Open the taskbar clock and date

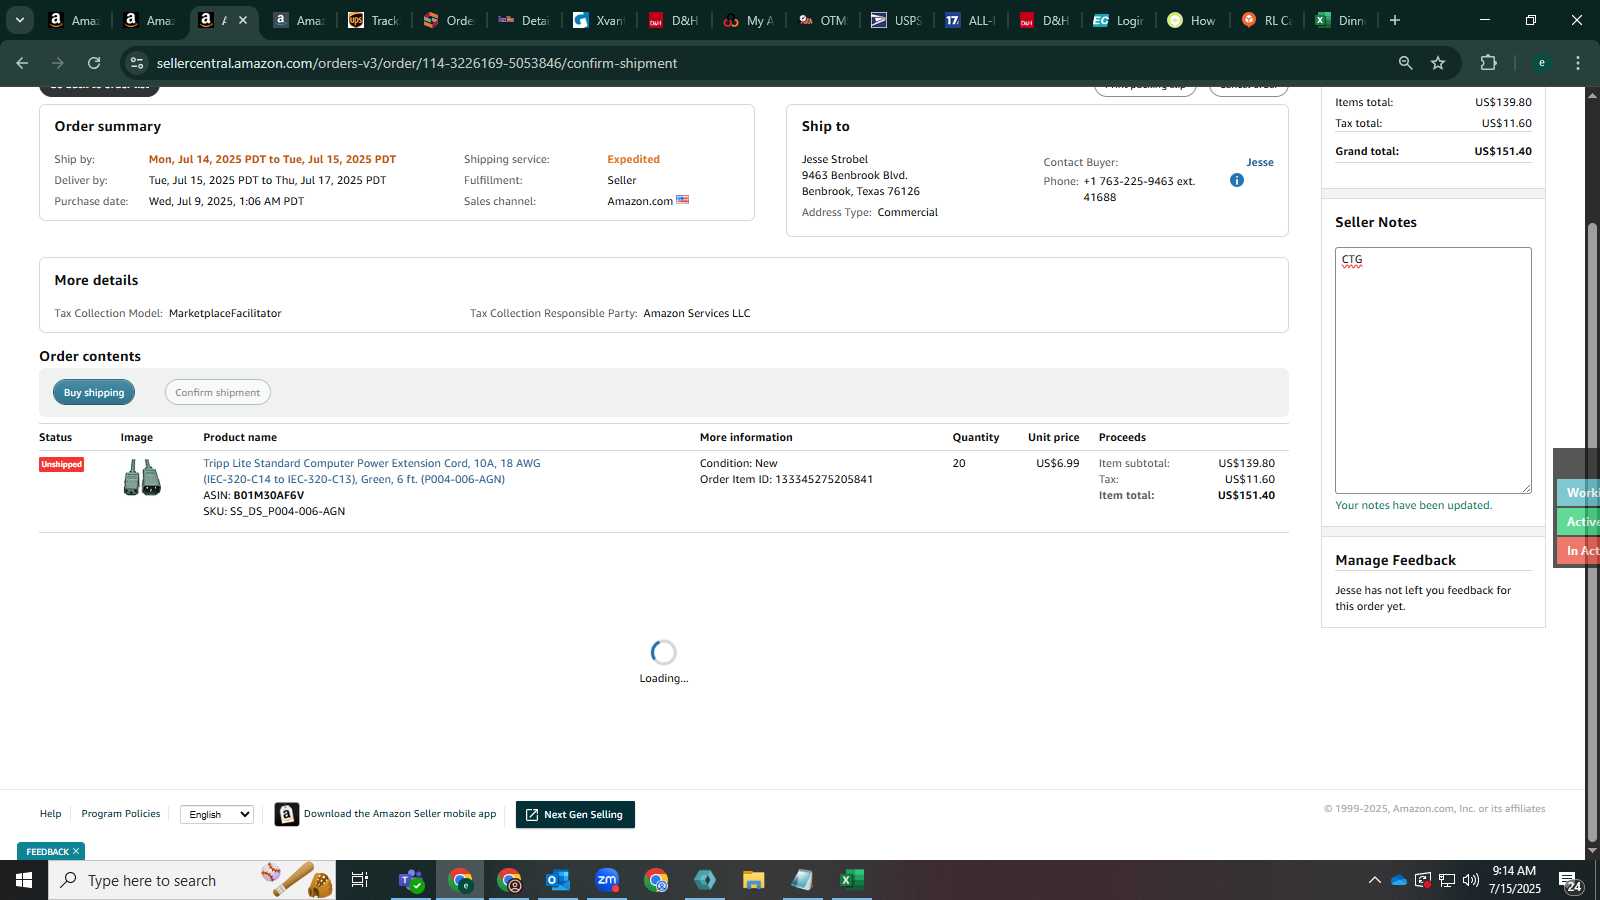pyautogui.click(x=1514, y=880)
